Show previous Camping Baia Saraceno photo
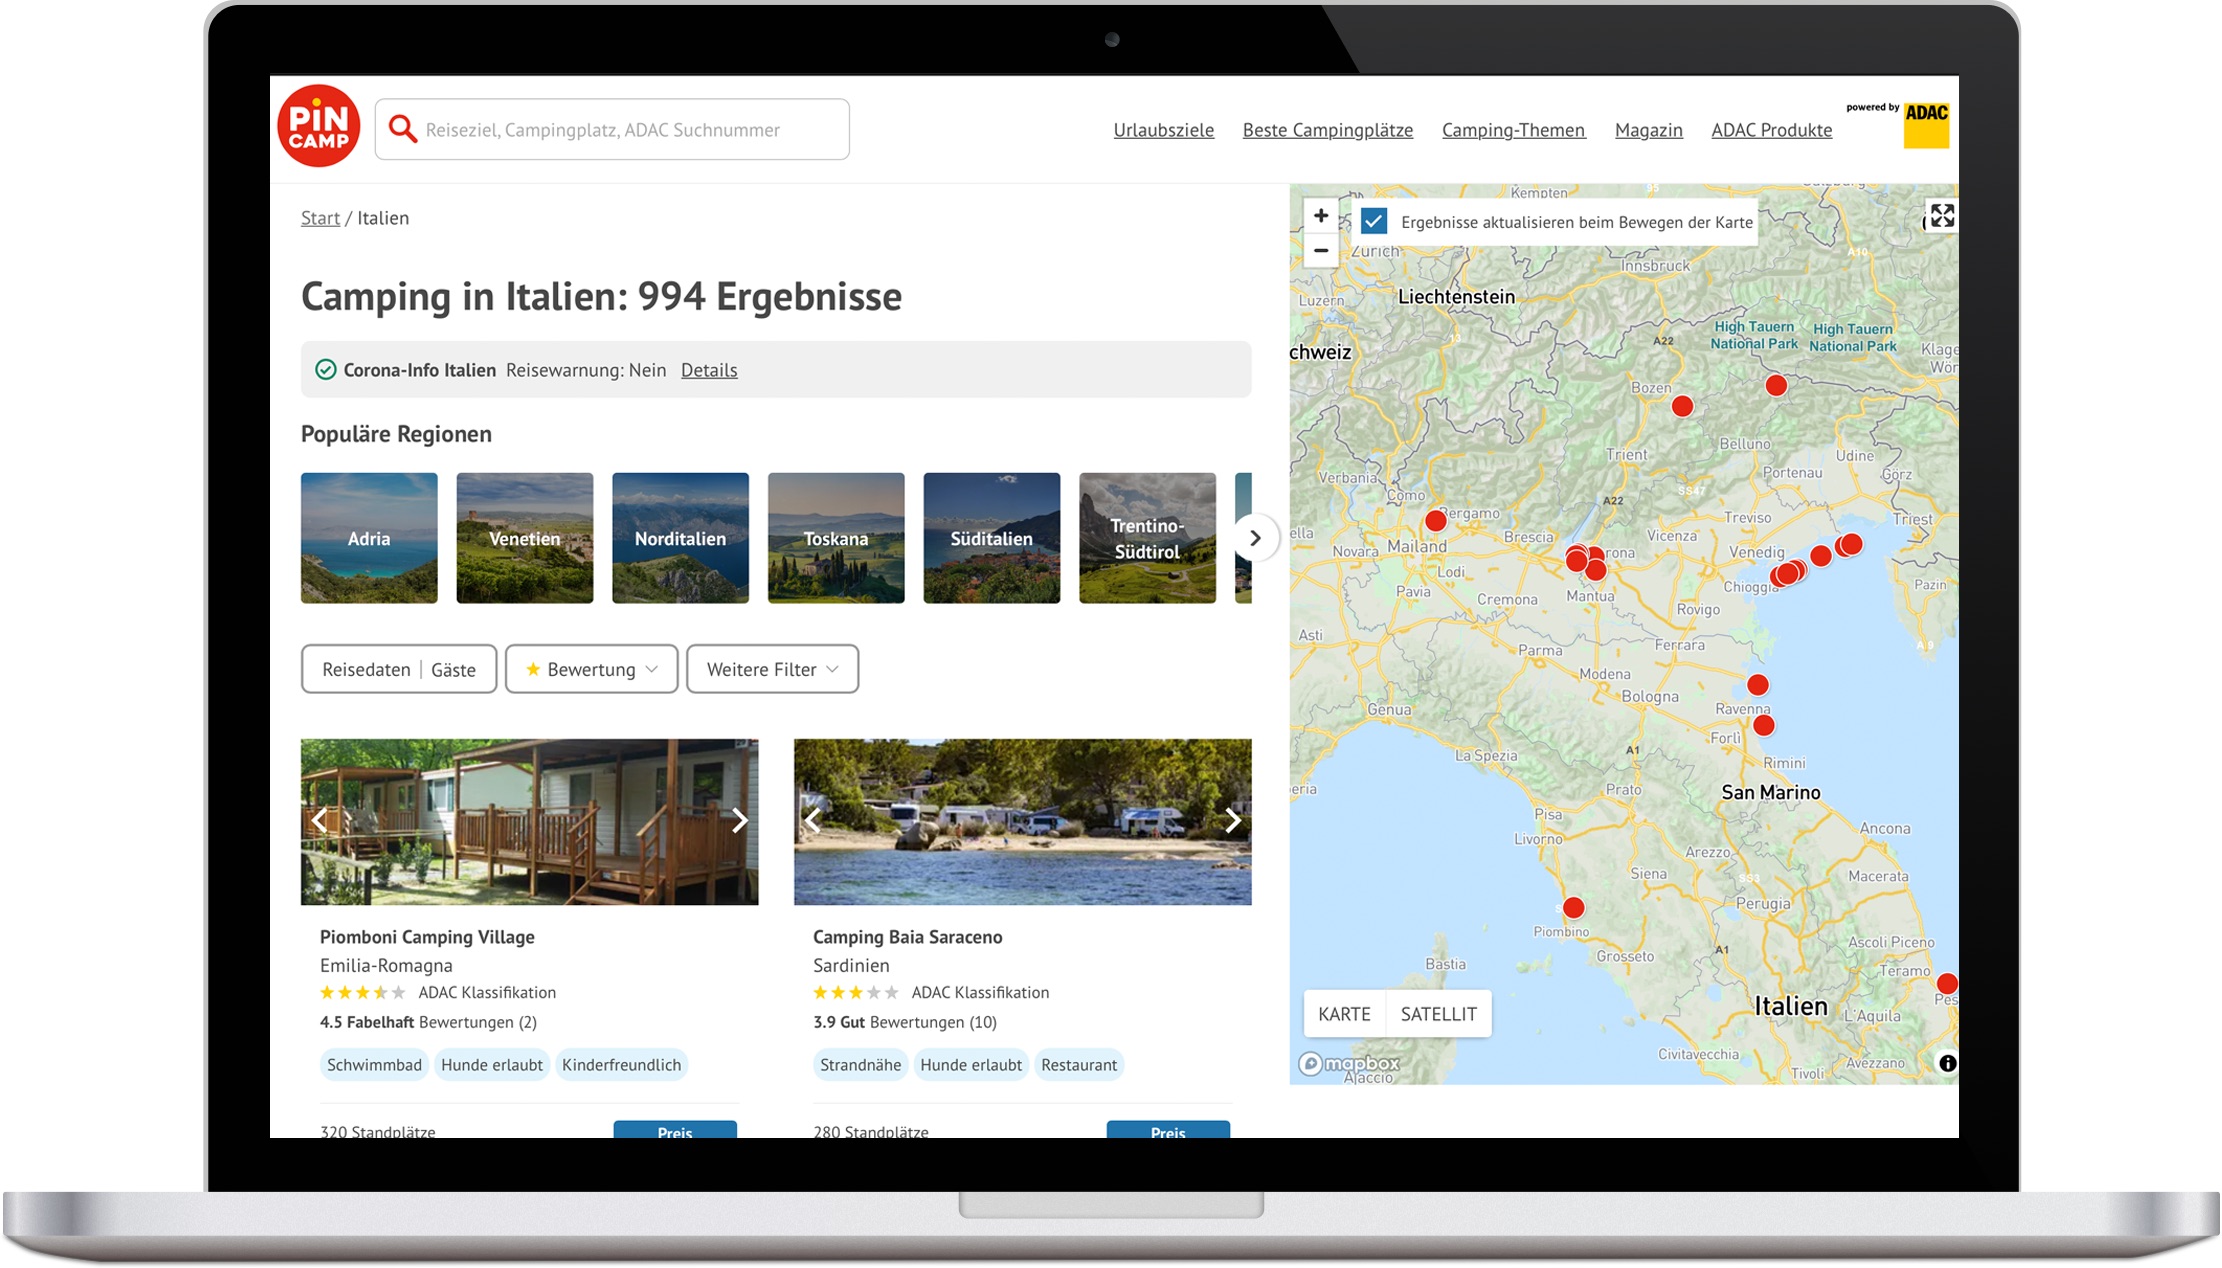Screen dimensions: 2222x1268 813,820
